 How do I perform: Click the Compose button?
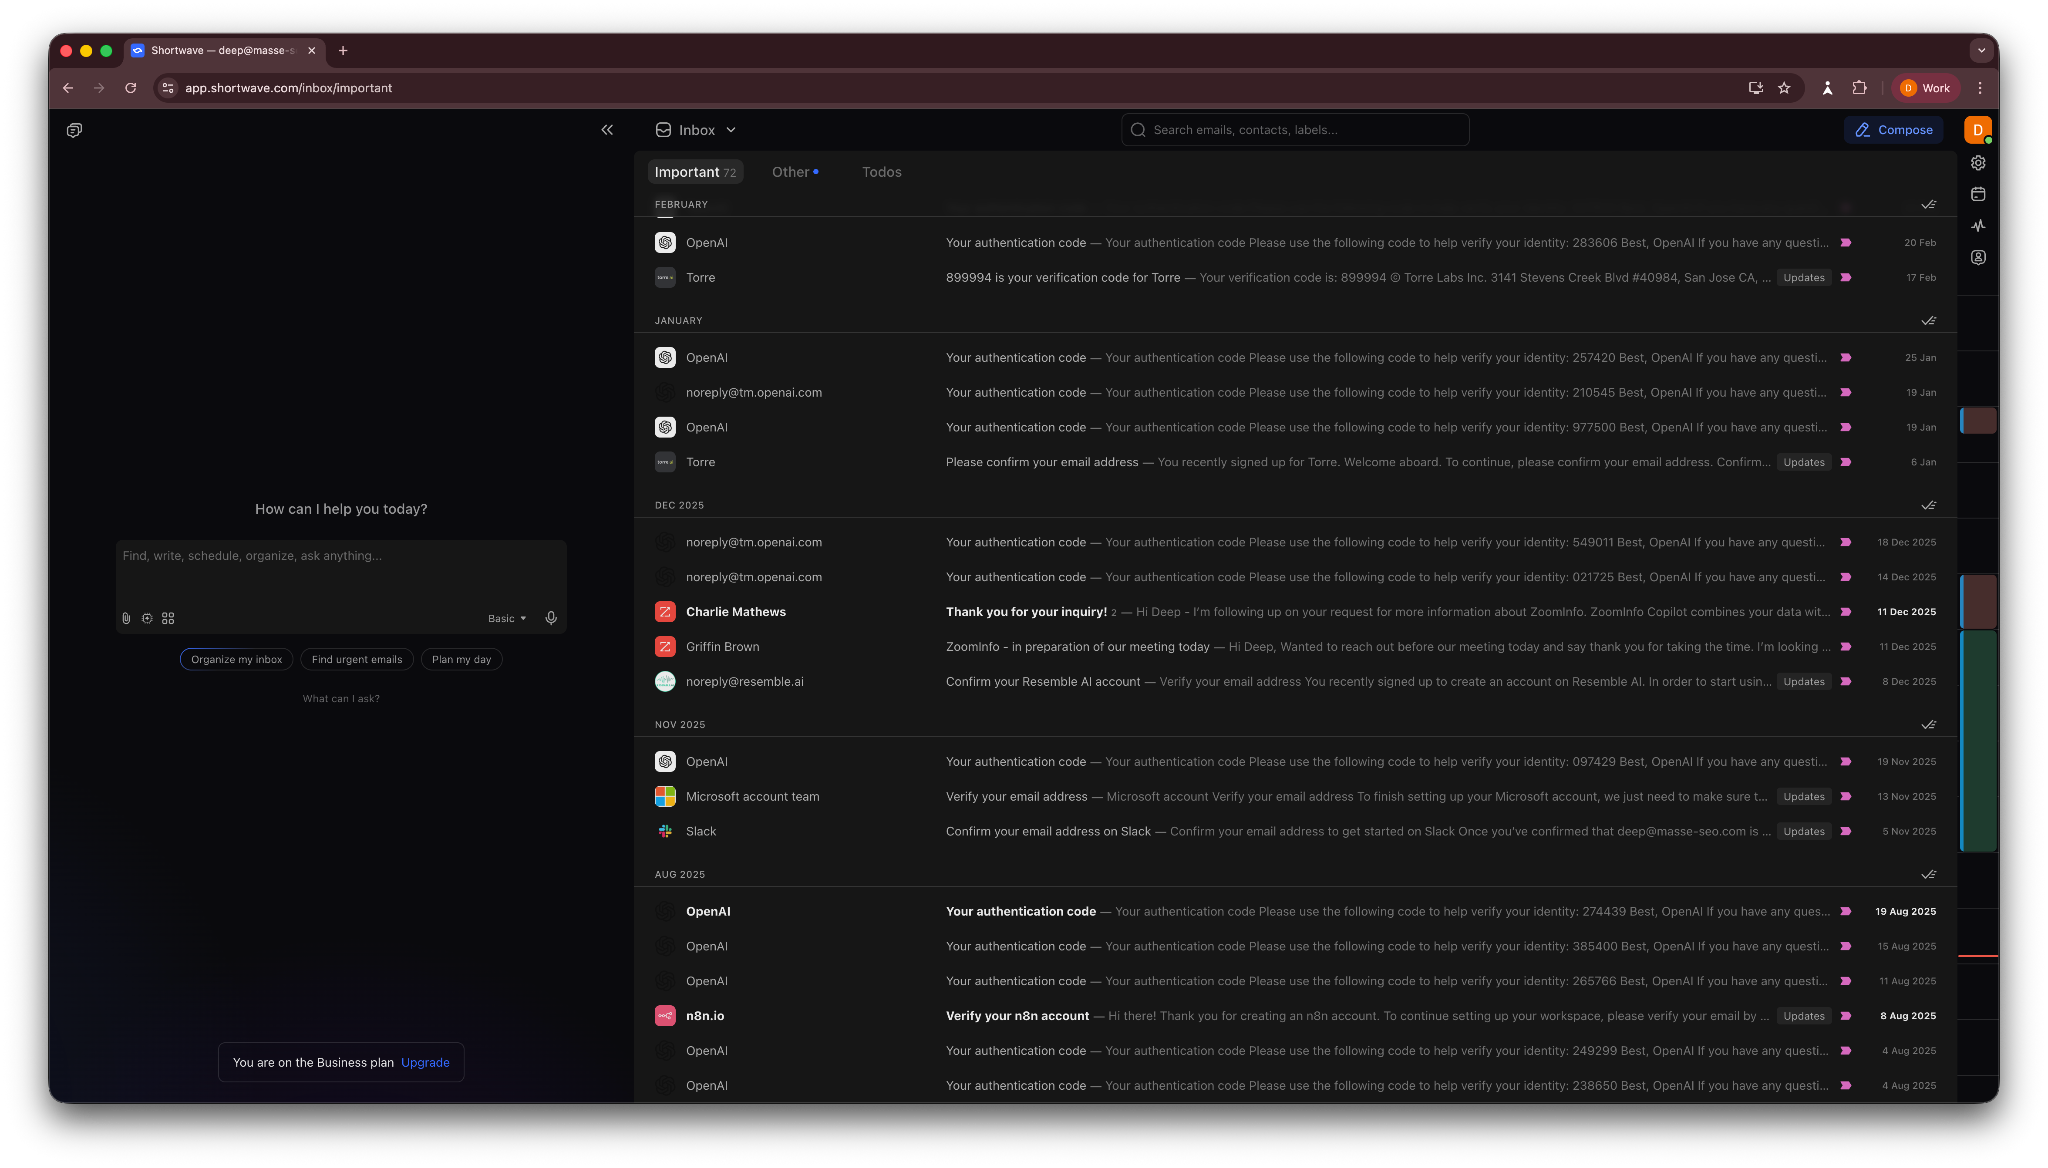click(x=1894, y=130)
